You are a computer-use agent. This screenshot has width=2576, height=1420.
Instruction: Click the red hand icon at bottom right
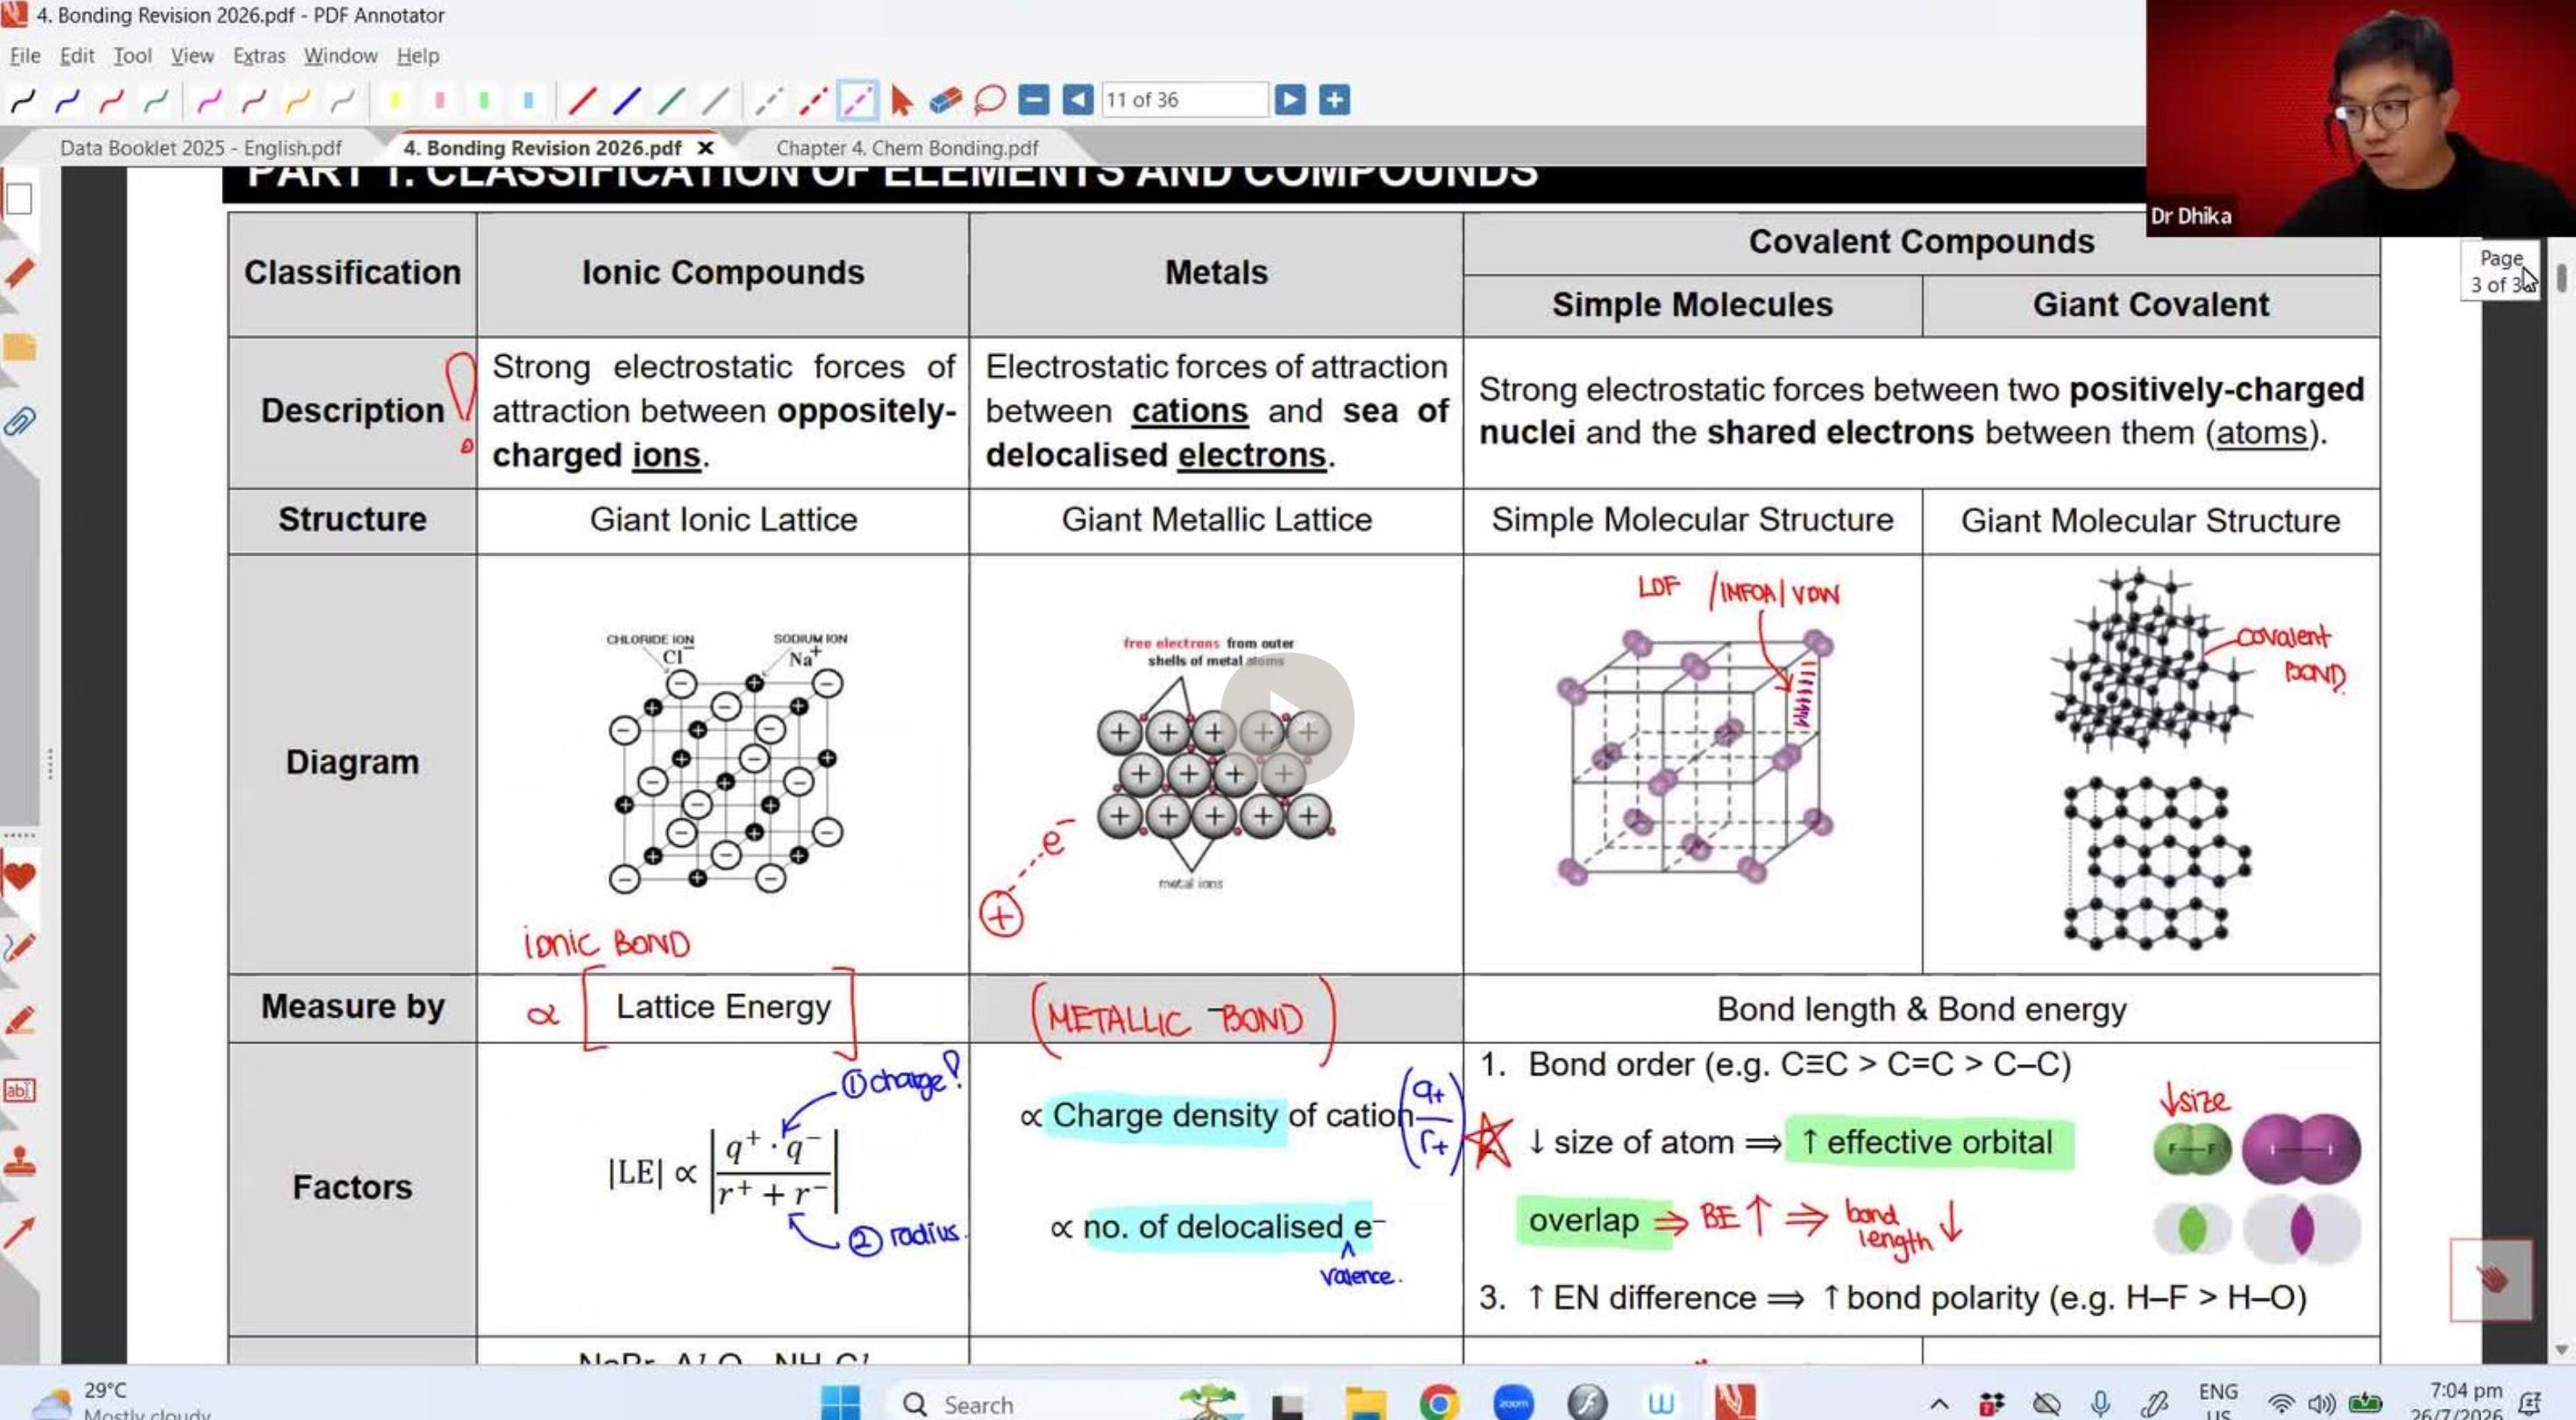(2491, 1280)
